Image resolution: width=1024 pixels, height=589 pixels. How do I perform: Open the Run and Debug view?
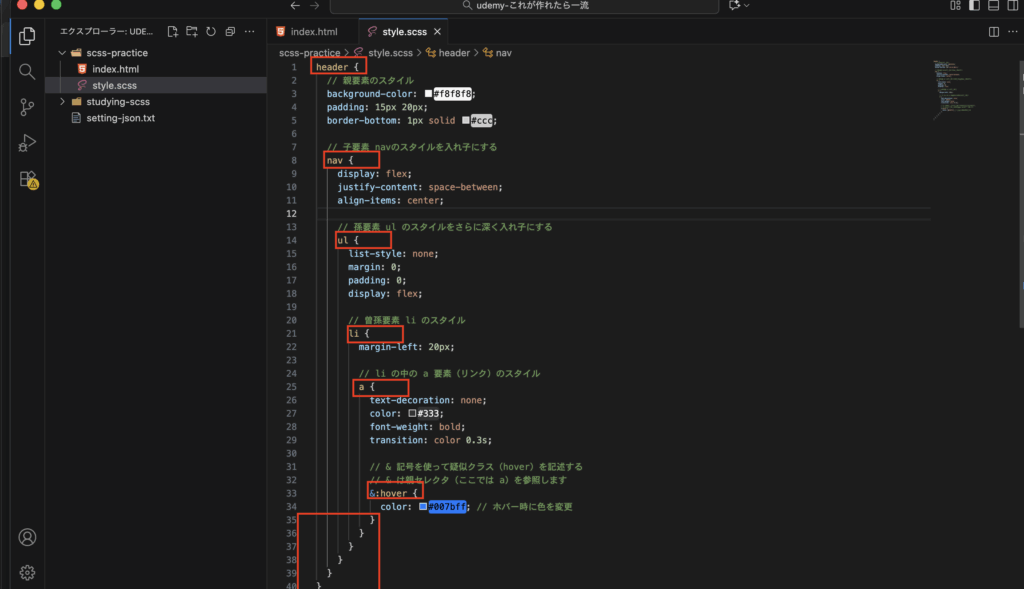click(27, 143)
